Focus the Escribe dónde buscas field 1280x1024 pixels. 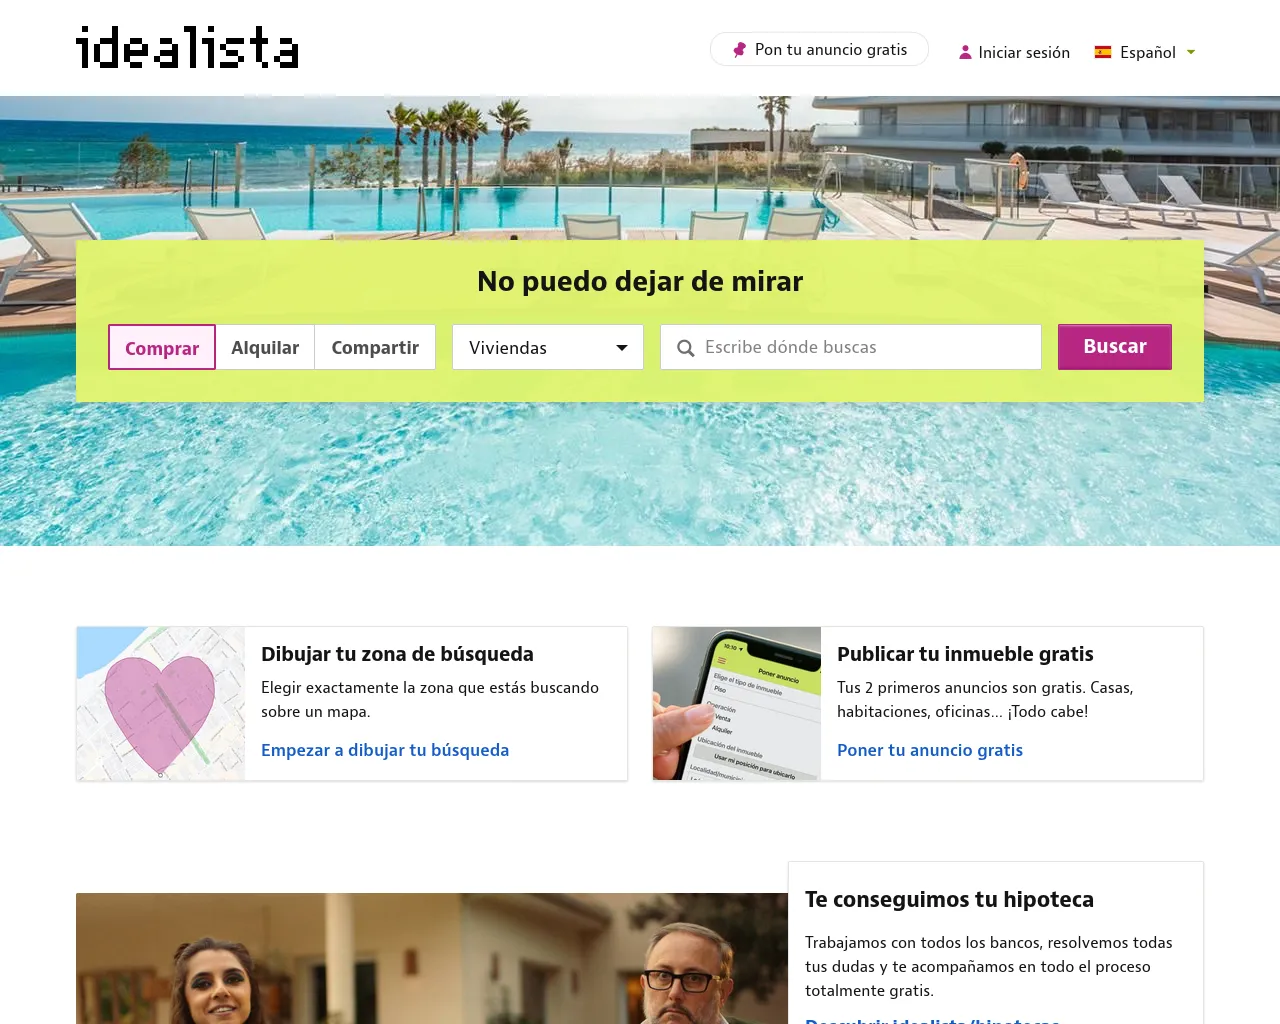coord(851,347)
